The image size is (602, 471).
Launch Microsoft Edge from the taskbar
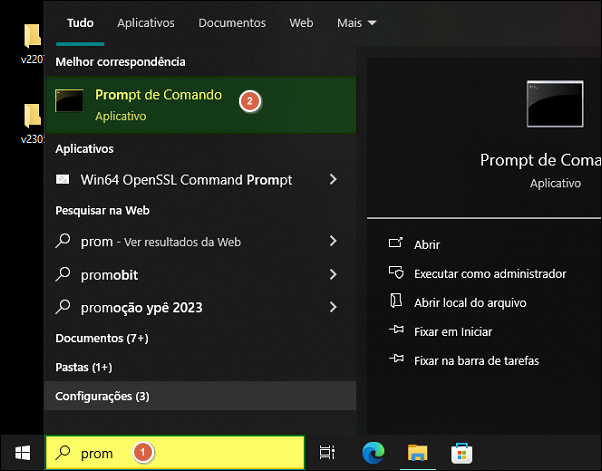[x=373, y=453]
